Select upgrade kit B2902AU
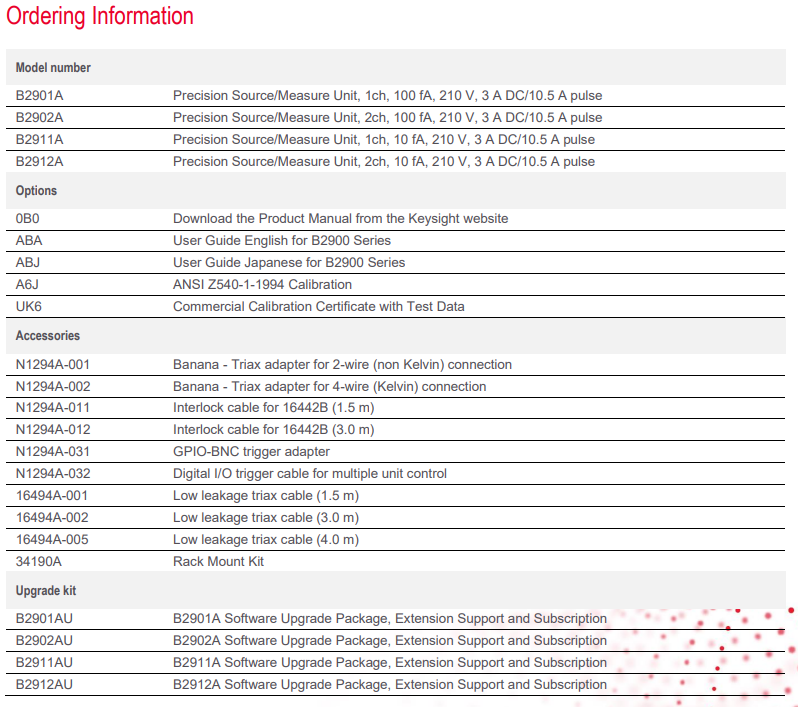This screenshot has width=798, height=707. [x=44, y=640]
